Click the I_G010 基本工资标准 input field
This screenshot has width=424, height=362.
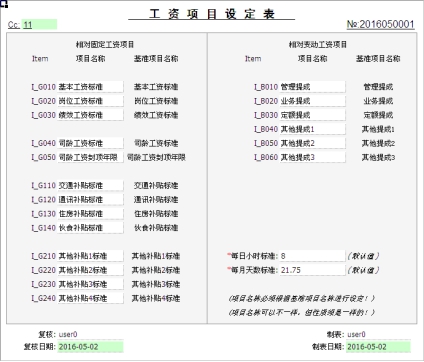pyautogui.click(x=90, y=87)
